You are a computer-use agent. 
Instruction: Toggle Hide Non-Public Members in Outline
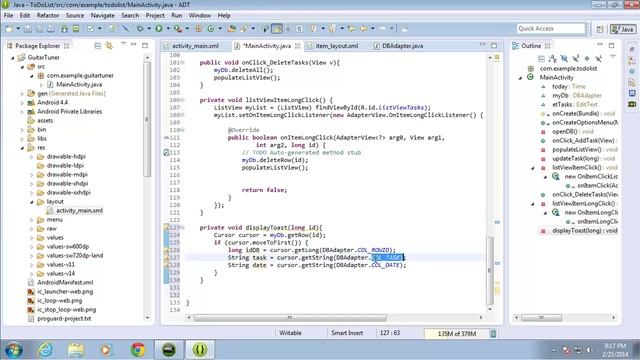(587, 59)
